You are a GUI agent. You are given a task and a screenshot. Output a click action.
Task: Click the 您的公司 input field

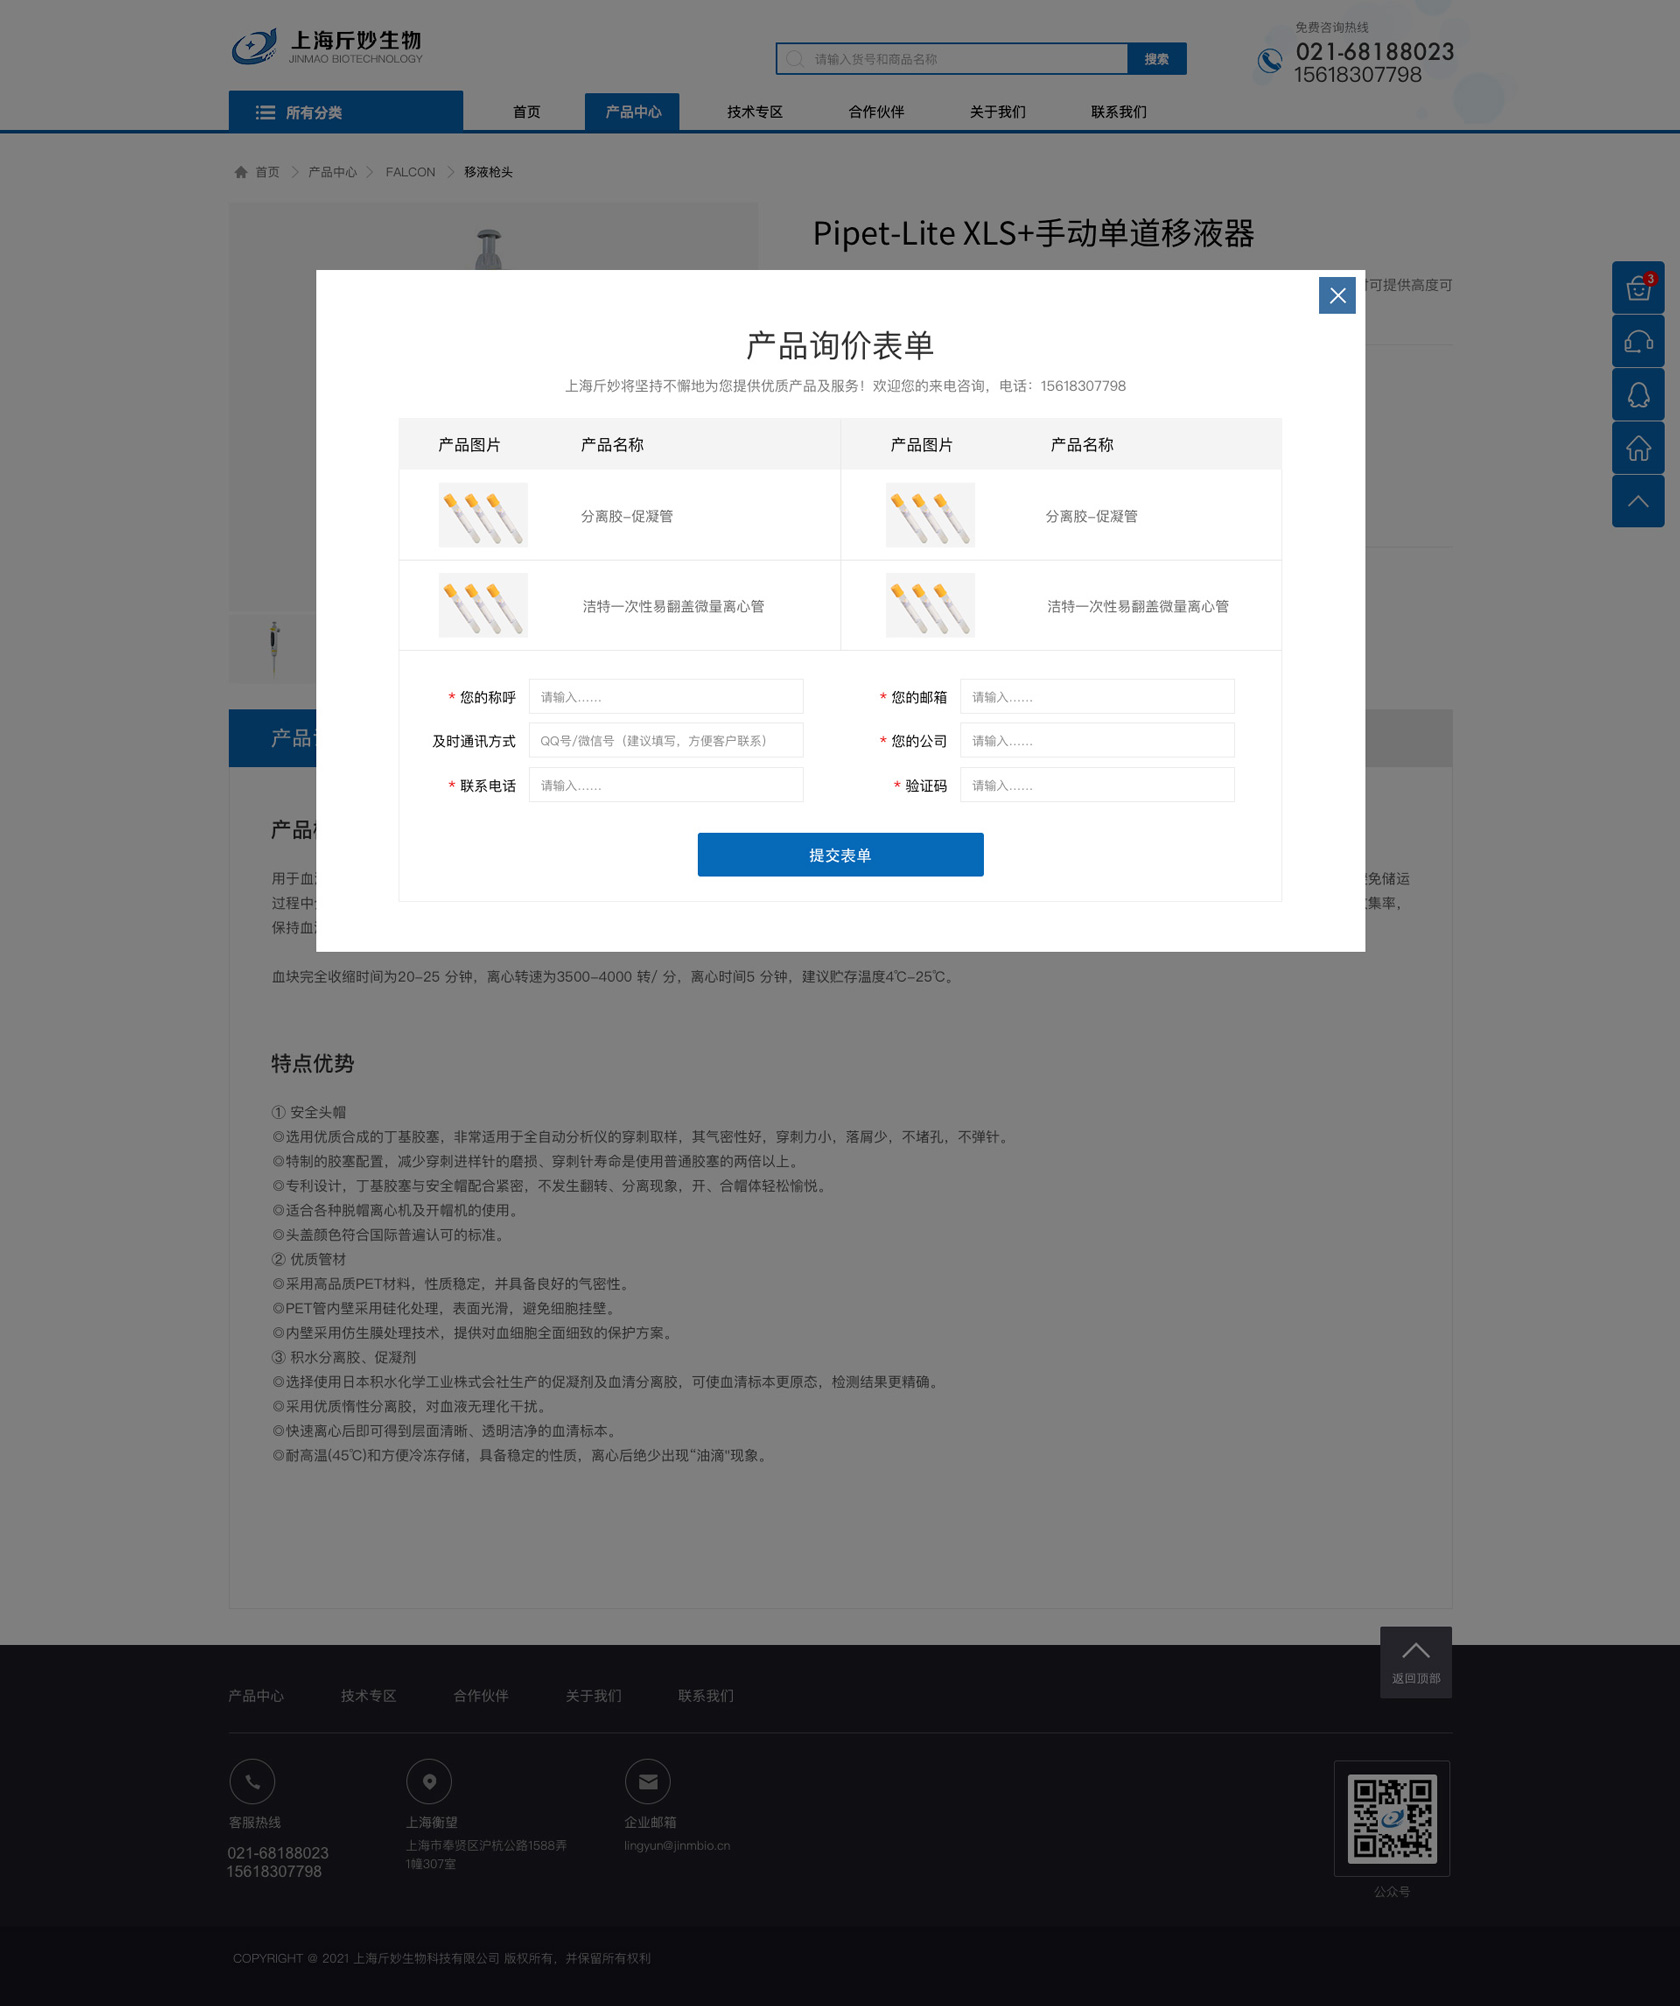pos(1097,741)
